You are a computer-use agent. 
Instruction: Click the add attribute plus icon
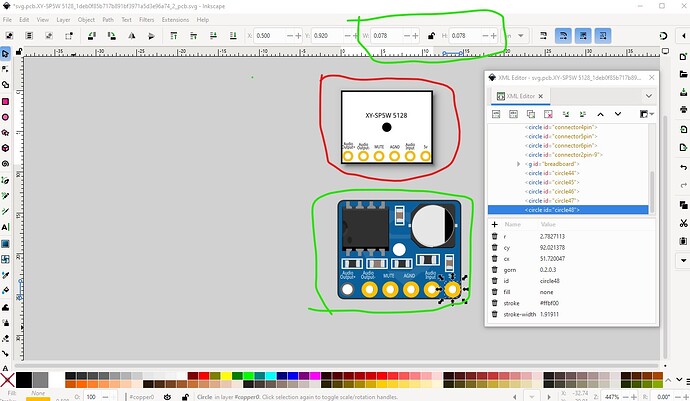point(495,224)
